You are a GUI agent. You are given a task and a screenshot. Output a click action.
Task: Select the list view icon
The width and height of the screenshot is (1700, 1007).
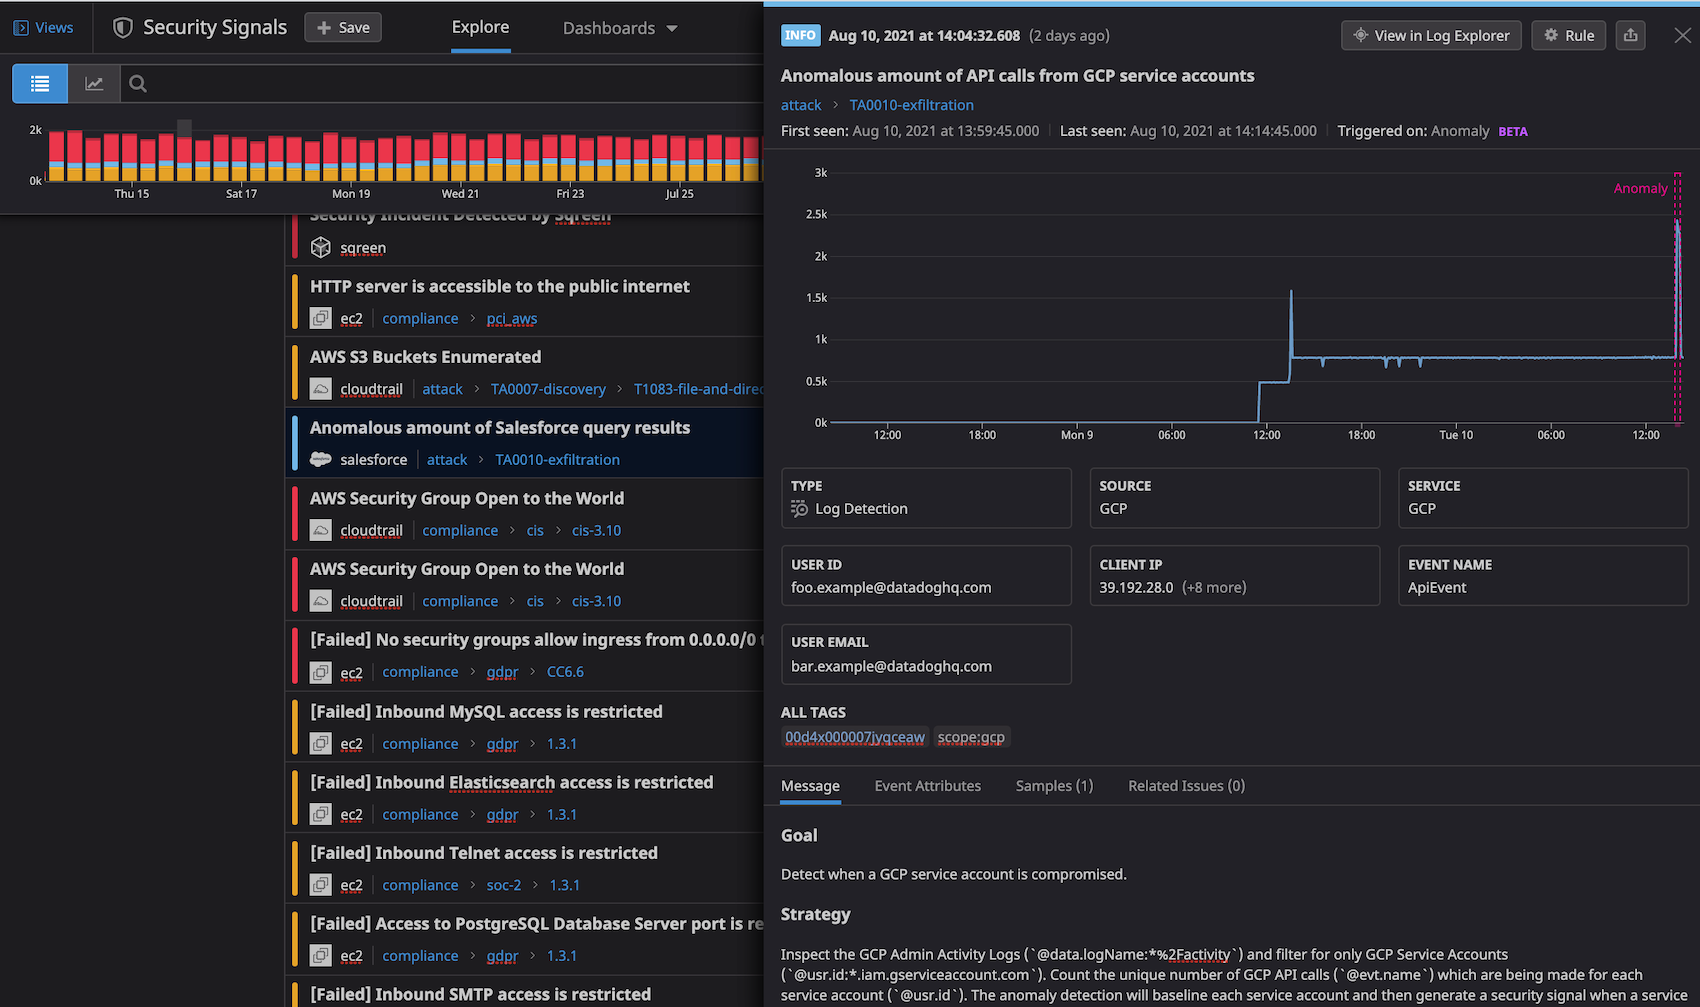[x=39, y=83]
